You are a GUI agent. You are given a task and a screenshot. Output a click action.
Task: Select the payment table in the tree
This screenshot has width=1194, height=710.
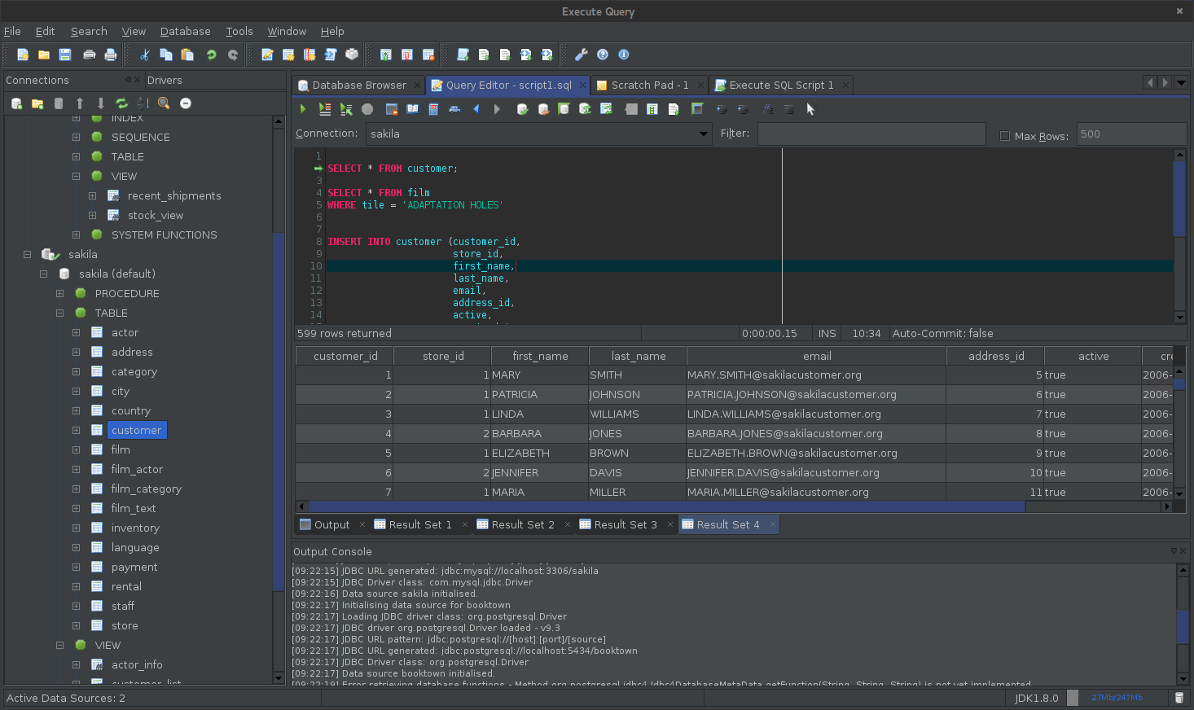(134, 567)
